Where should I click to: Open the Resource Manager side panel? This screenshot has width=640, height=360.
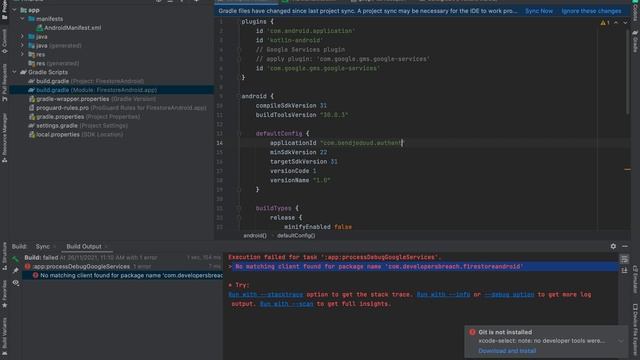4,139
